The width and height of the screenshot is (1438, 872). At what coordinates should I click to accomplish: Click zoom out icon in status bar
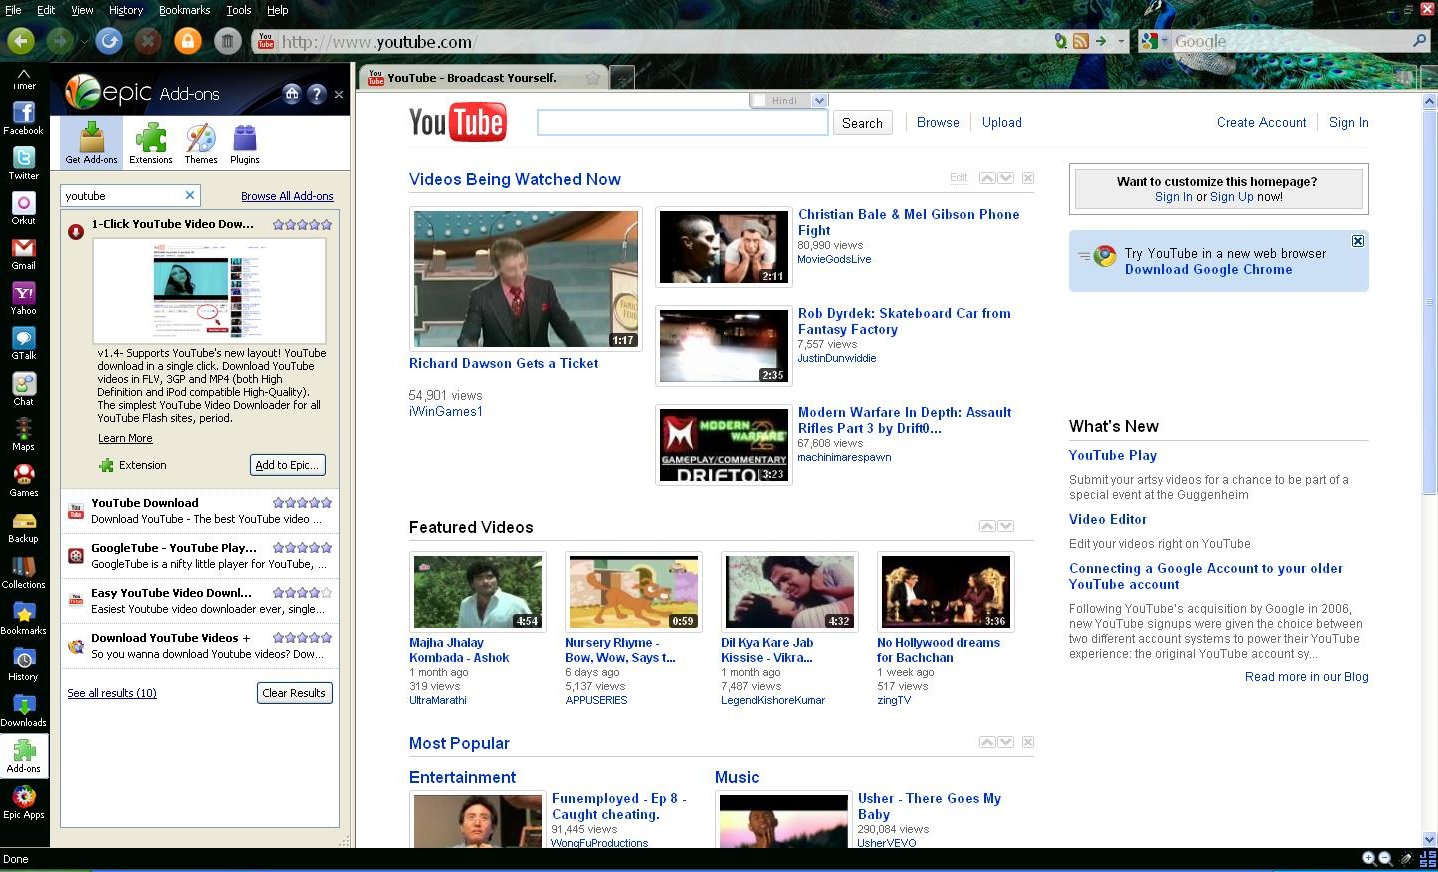[1385, 858]
